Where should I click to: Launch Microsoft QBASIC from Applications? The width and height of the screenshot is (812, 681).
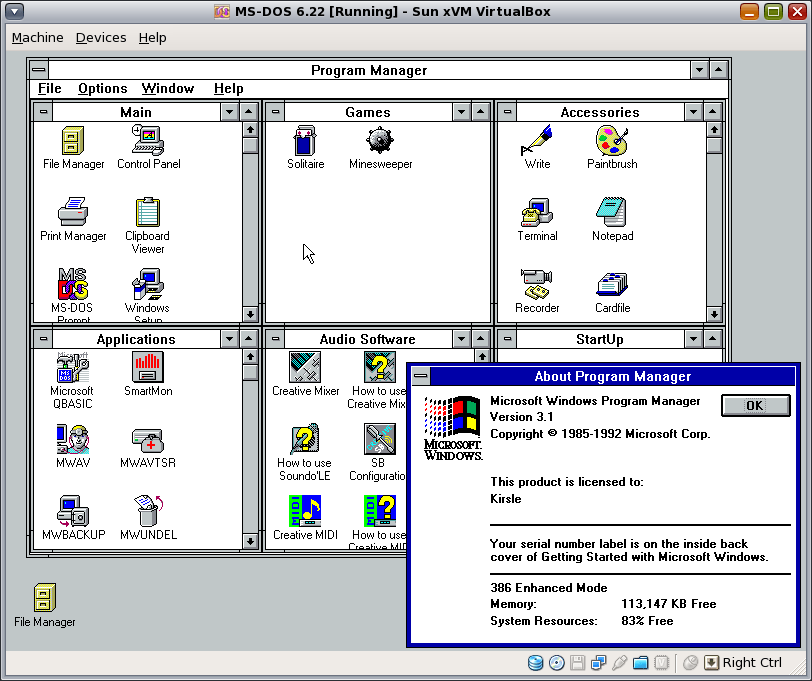tap(71, 368)
